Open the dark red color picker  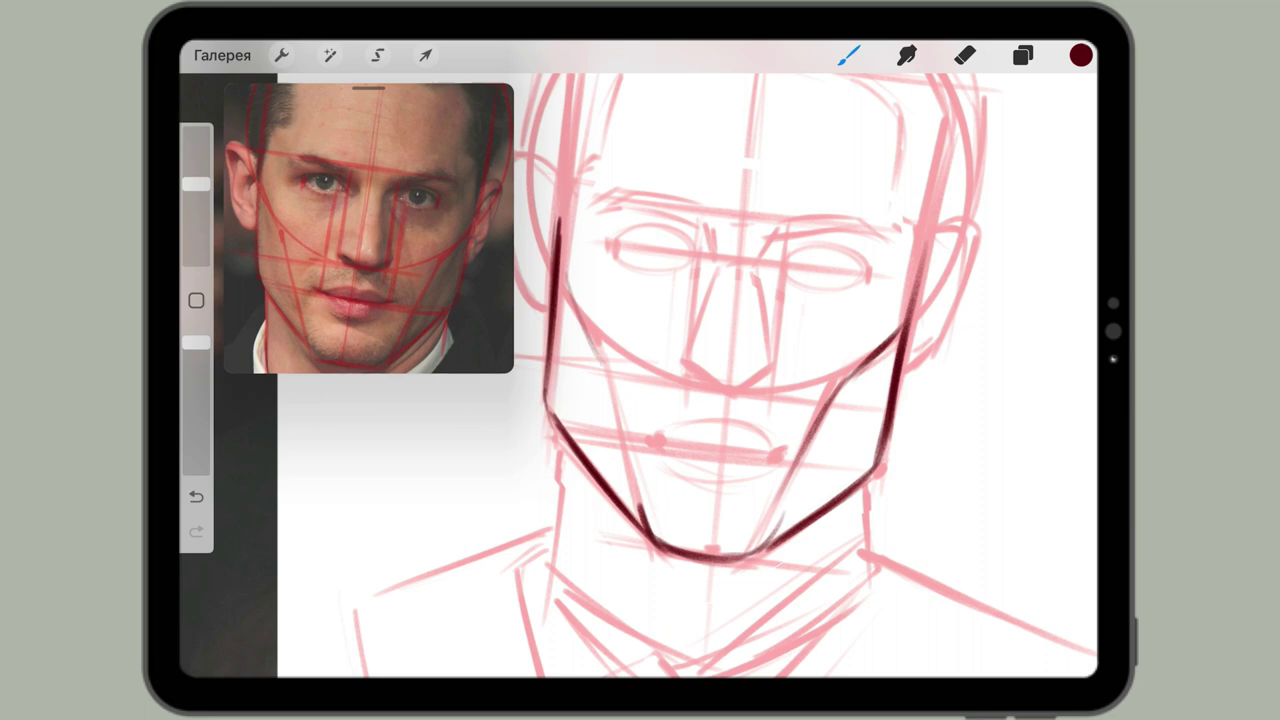coord(1081,56)
